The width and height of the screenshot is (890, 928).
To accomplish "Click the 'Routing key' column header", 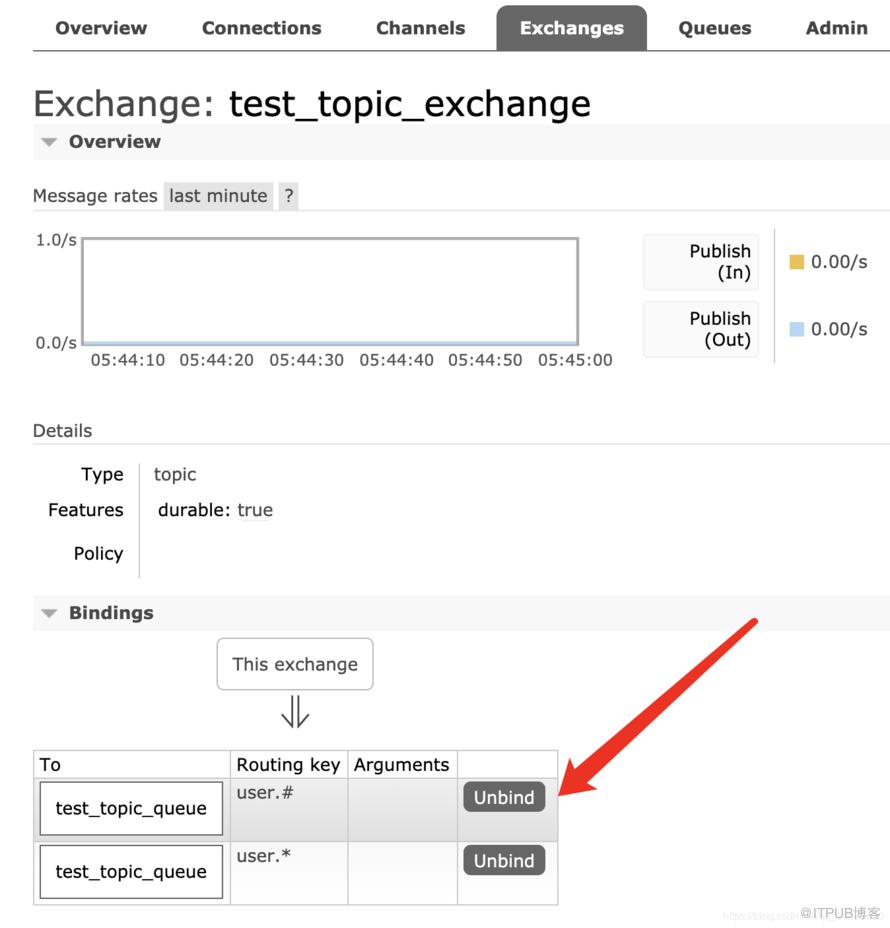I will coord(288,765).
